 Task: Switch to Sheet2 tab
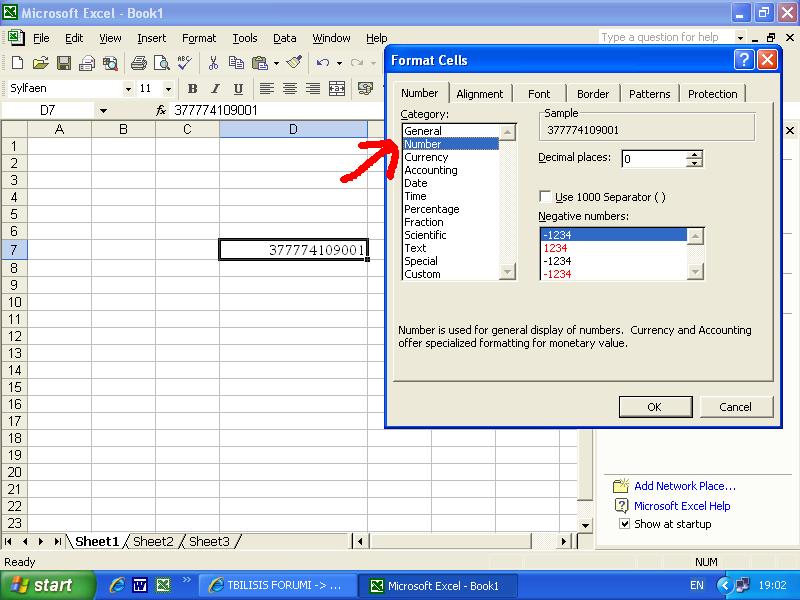point(153,541)
